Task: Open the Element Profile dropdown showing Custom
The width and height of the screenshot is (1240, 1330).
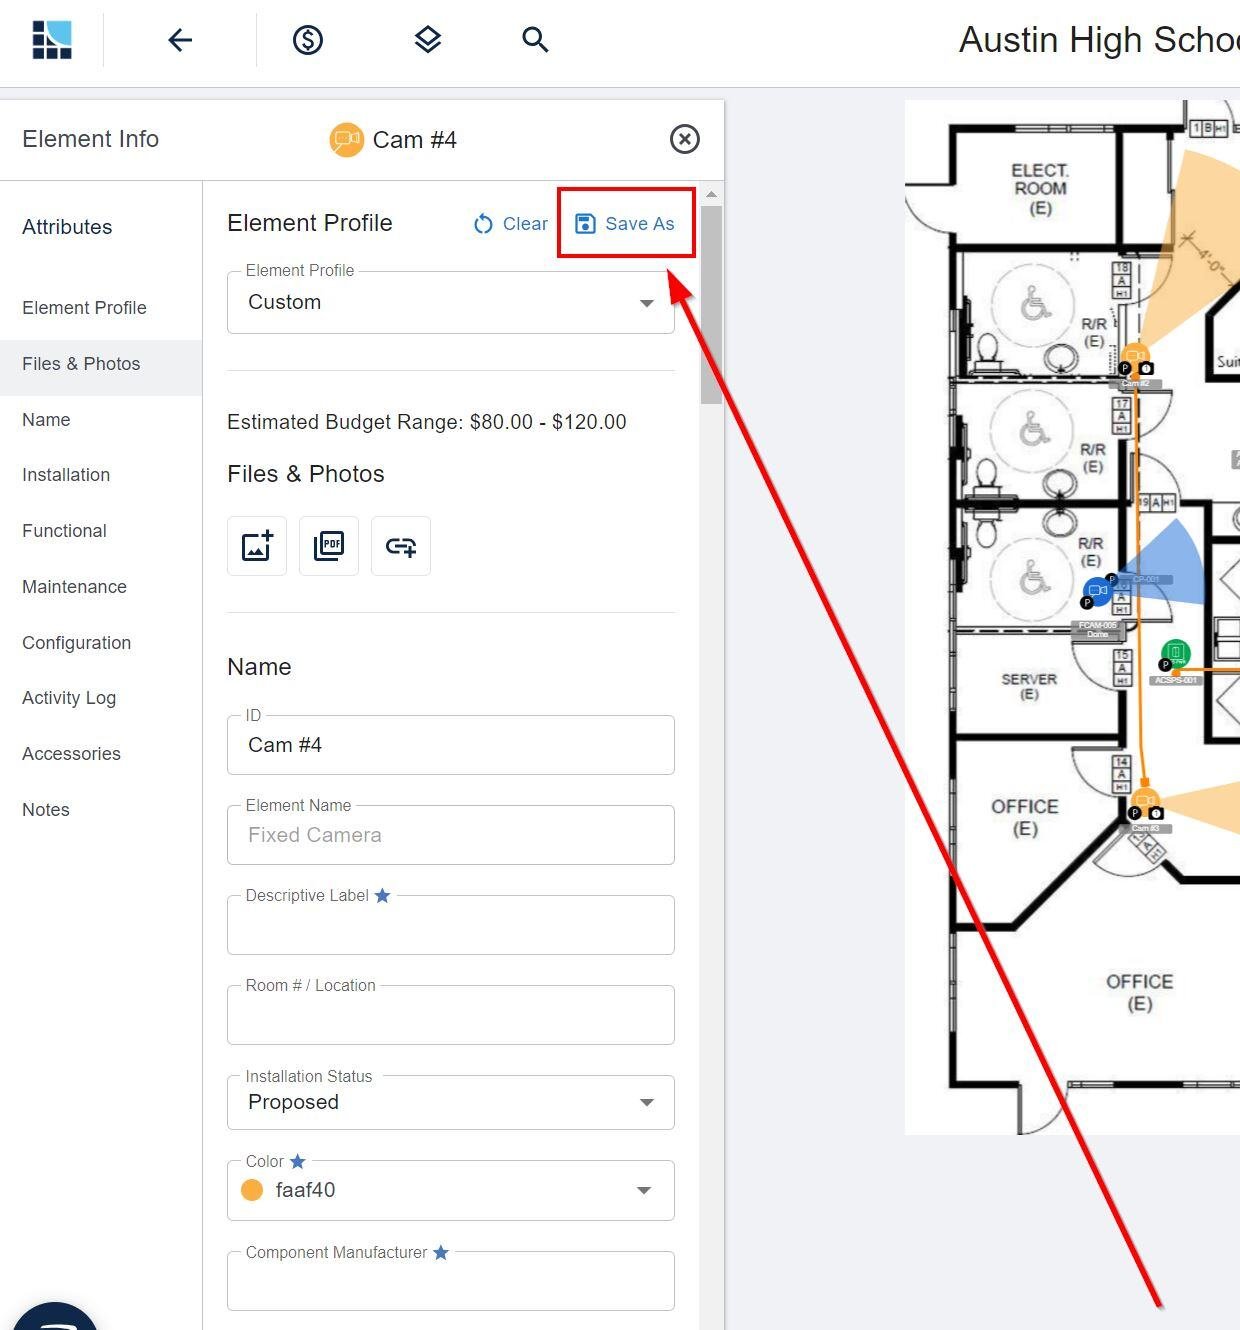Action: click(646, 303)
